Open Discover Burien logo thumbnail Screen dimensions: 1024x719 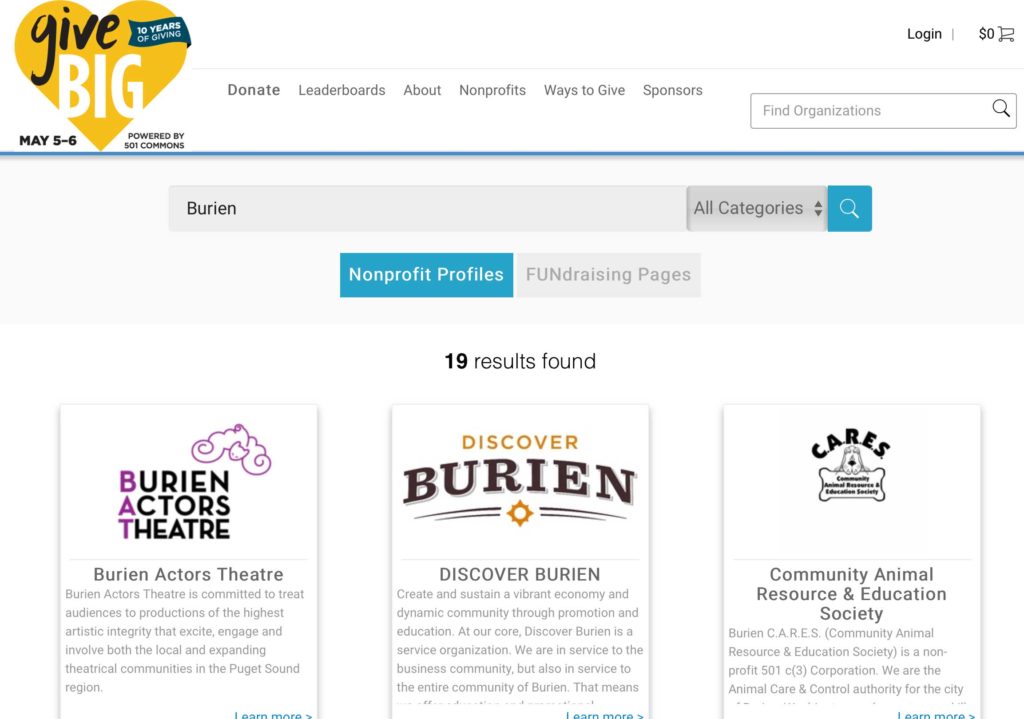(520, 481)
